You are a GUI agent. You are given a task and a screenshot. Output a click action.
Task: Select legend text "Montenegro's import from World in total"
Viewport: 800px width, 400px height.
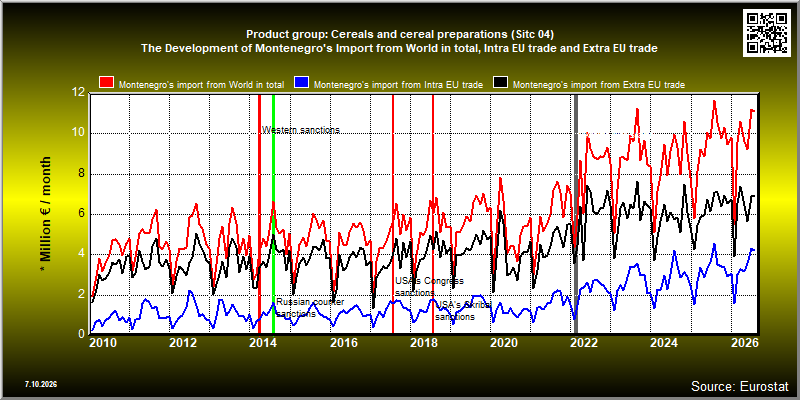[x=201, y=85]
